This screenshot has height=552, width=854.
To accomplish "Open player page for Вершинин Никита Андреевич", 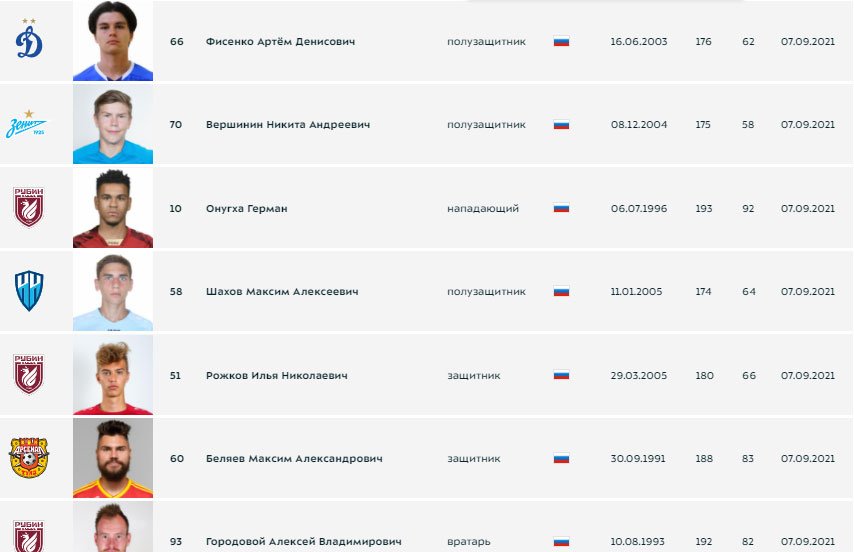I will [288, 125].
